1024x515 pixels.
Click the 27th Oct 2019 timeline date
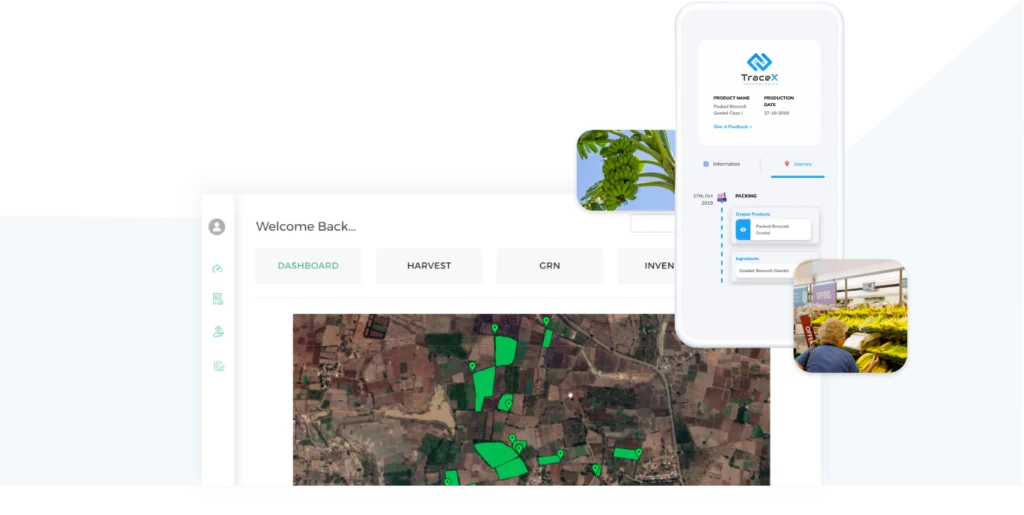click(703, 199)
